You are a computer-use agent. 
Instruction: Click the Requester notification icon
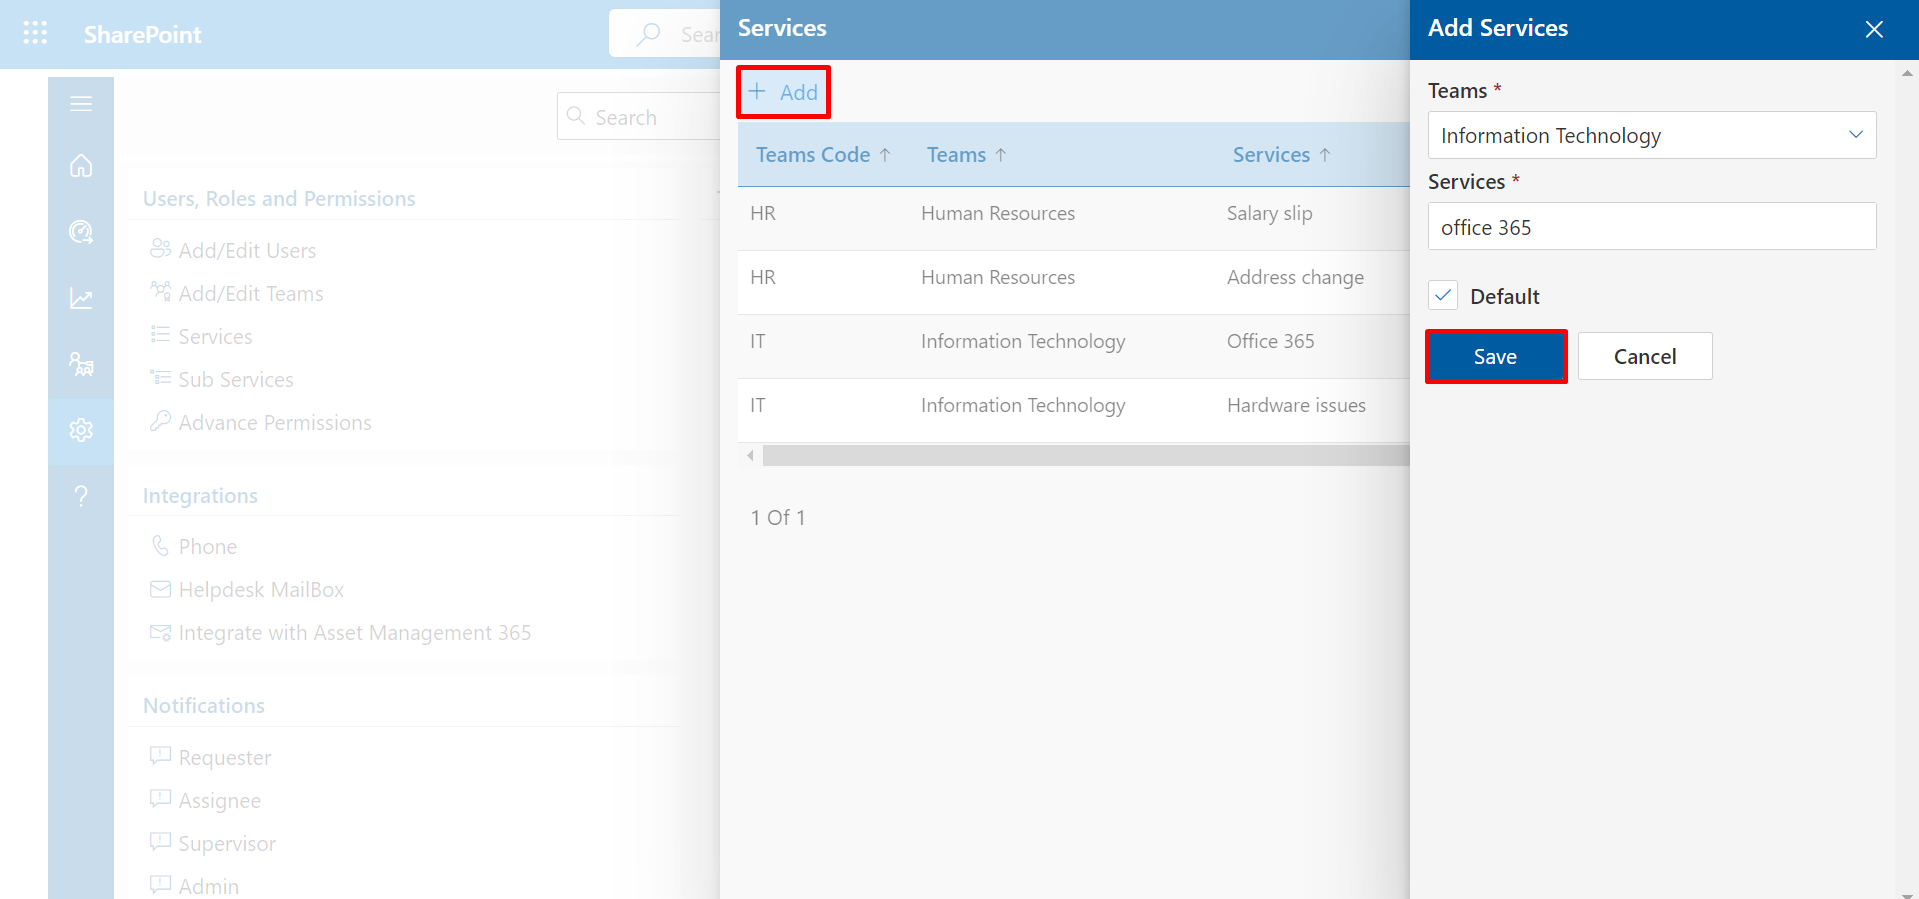click(160, 756)
